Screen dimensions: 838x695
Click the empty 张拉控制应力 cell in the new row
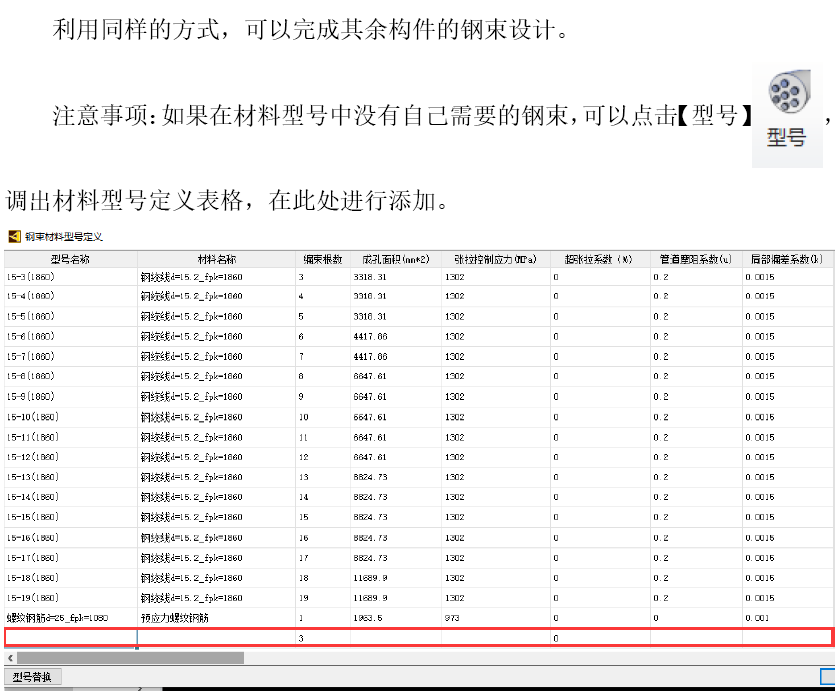[495, 638]
